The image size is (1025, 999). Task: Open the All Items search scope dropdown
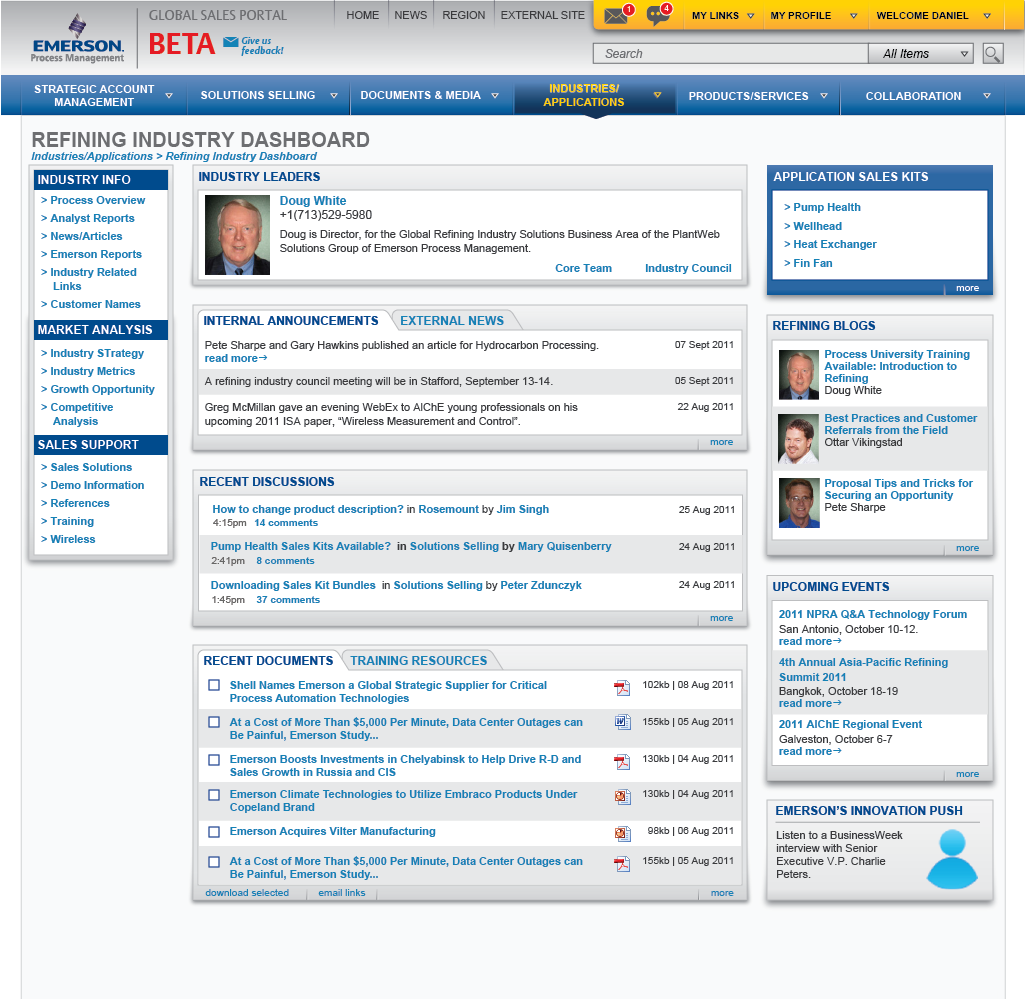click(x=920, y=54)
